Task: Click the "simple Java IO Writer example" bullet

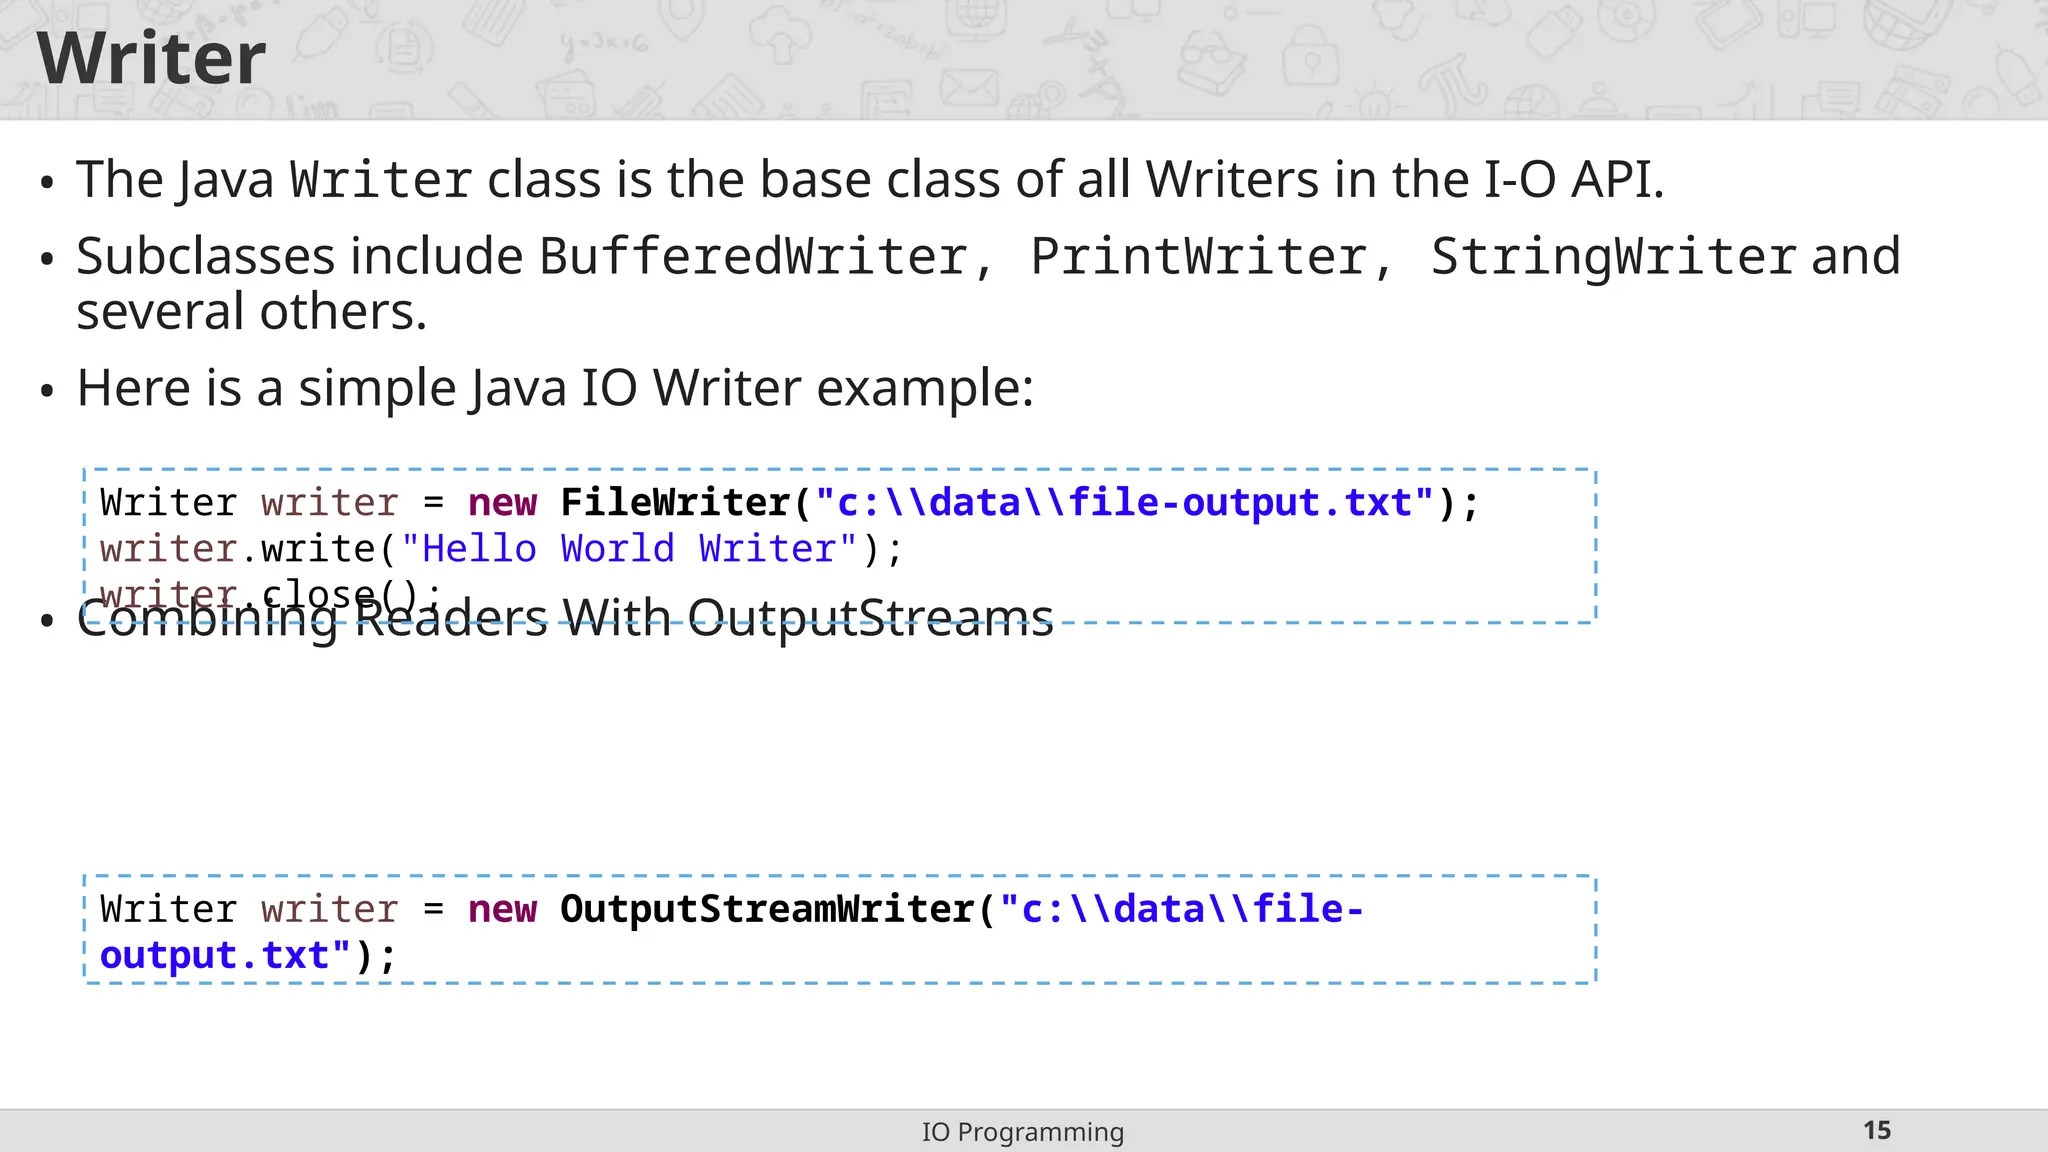Action: click(x=555, y=388)
